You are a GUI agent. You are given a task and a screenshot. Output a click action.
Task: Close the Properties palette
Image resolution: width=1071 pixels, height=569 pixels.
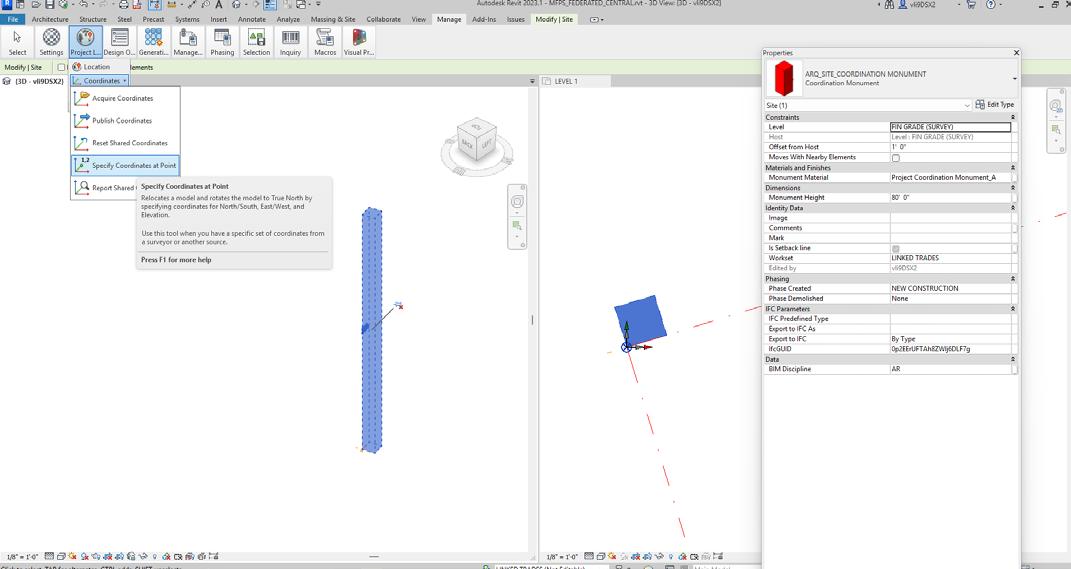(x=1016, y=53)
